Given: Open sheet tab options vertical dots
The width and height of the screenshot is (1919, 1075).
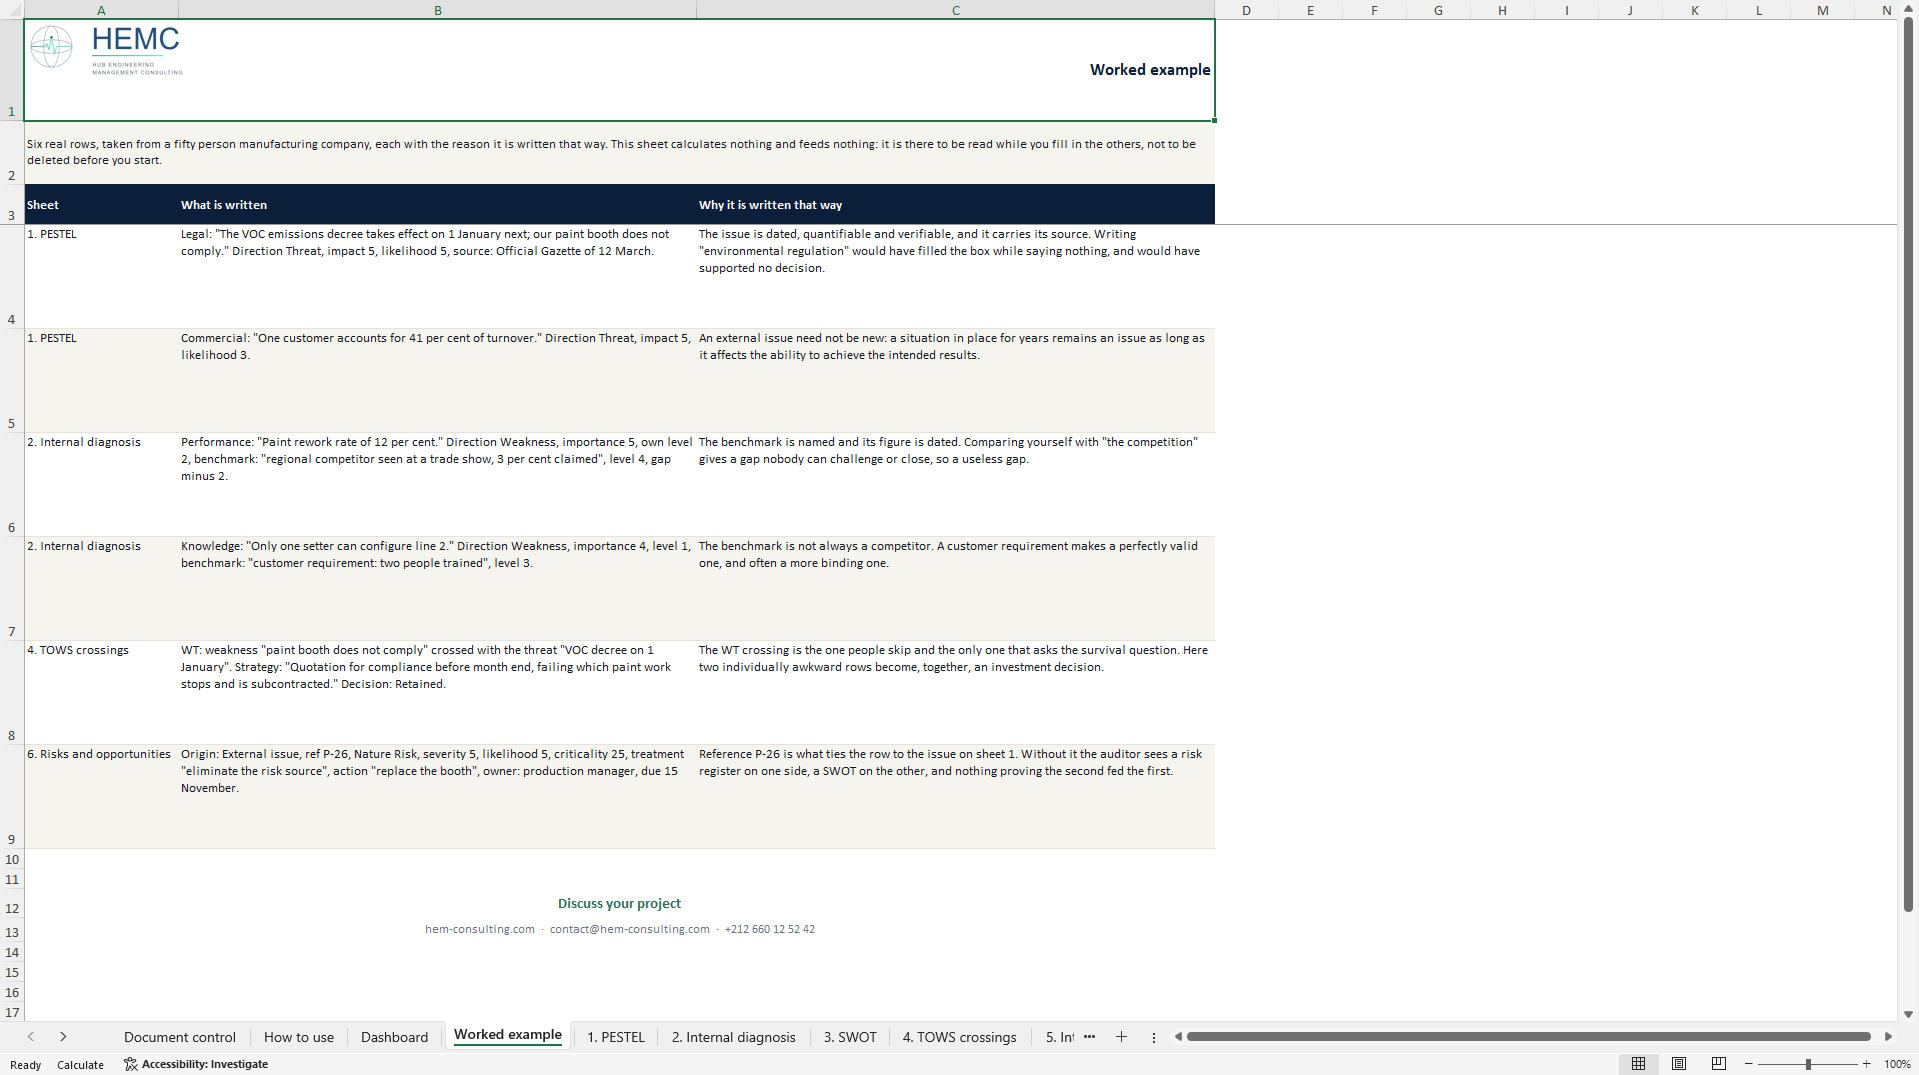Looking at the screenshot, I should click(x=1153, y=1037).
